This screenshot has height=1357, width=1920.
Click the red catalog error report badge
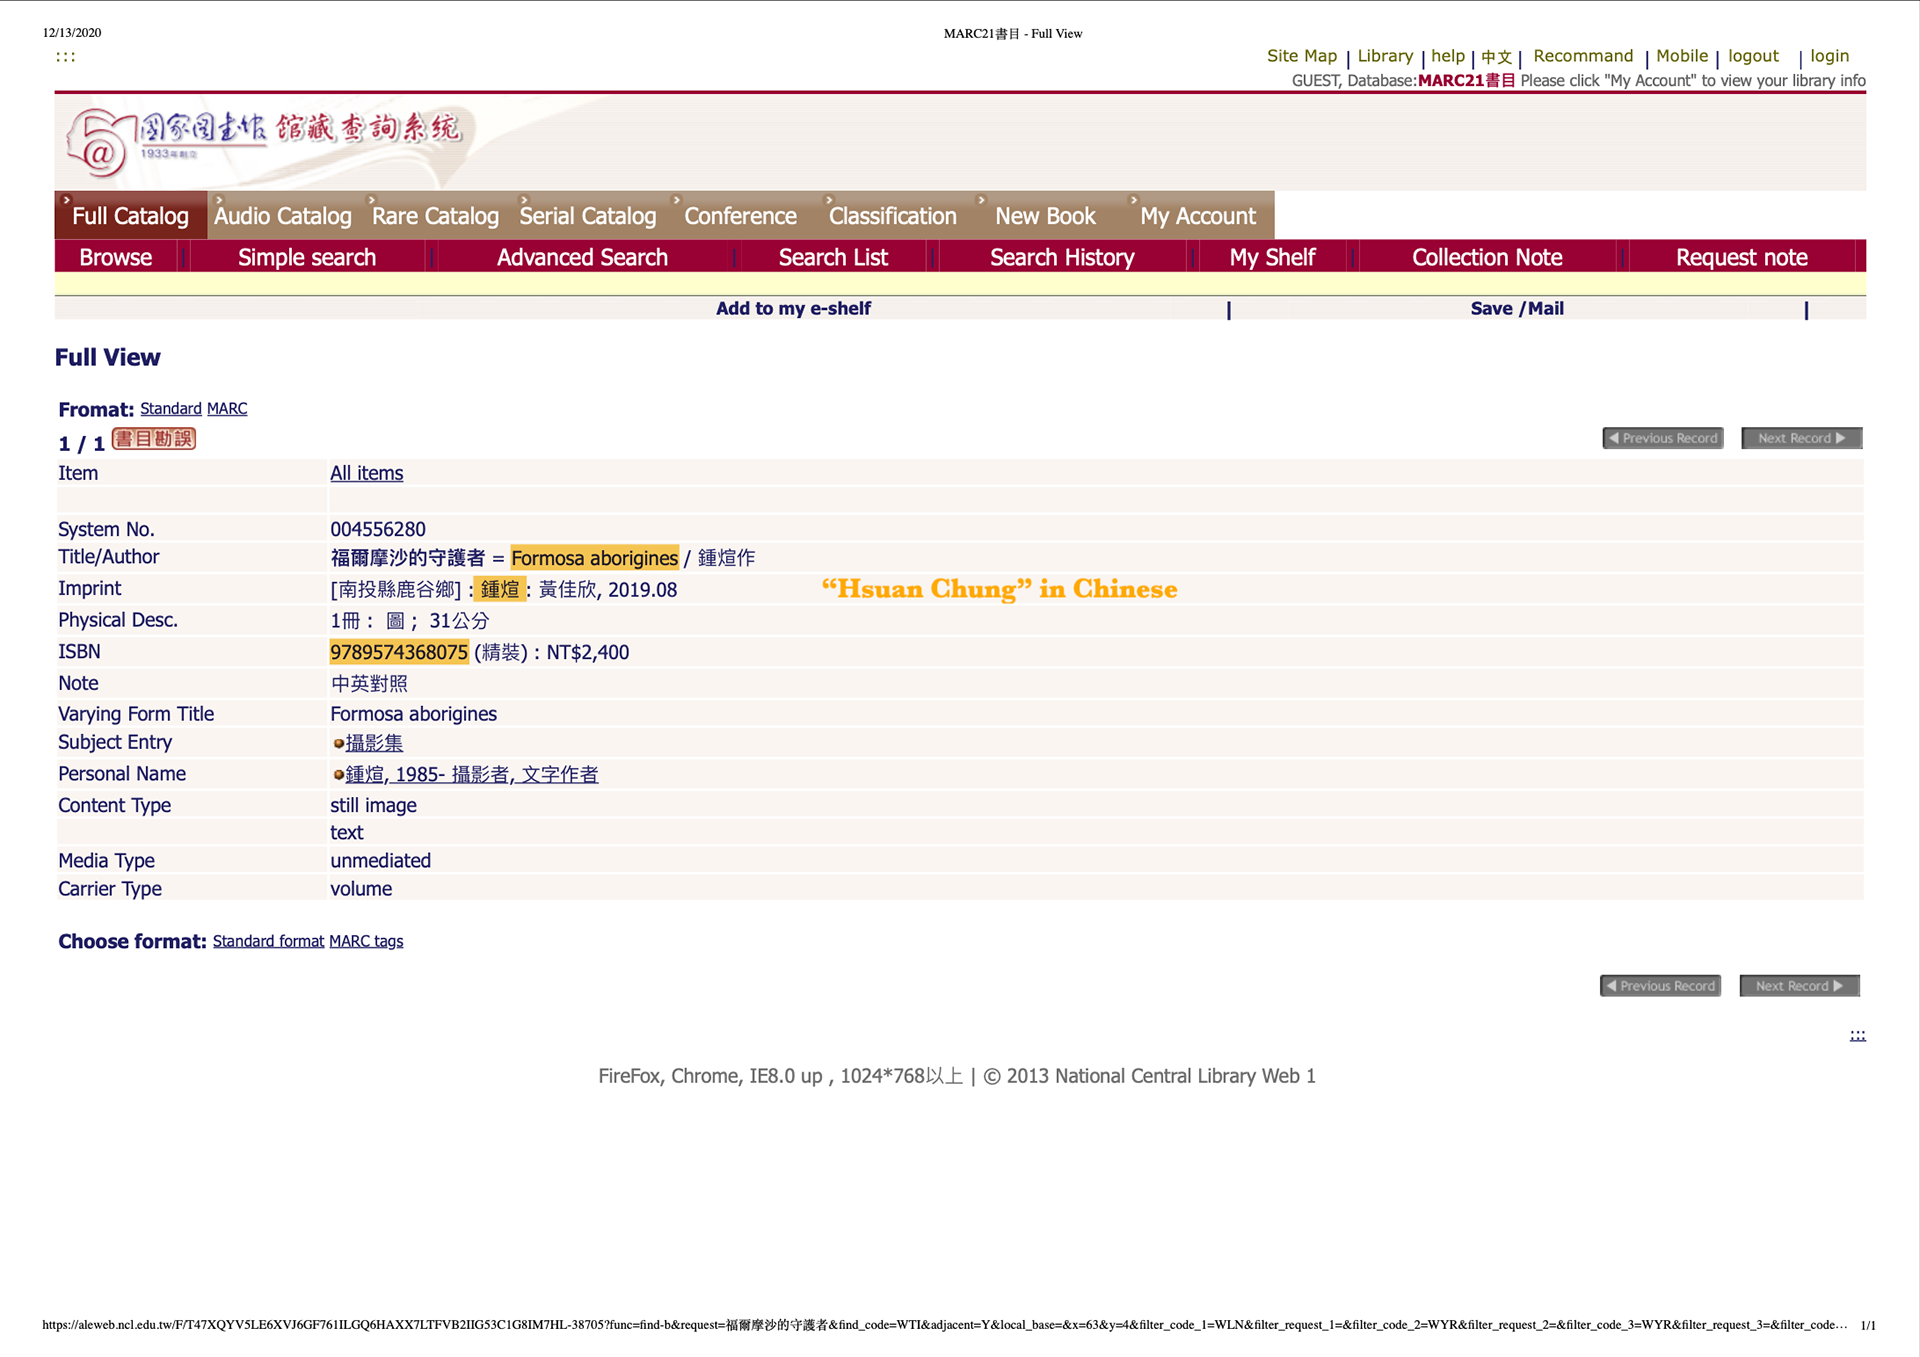tap(154, 439)
